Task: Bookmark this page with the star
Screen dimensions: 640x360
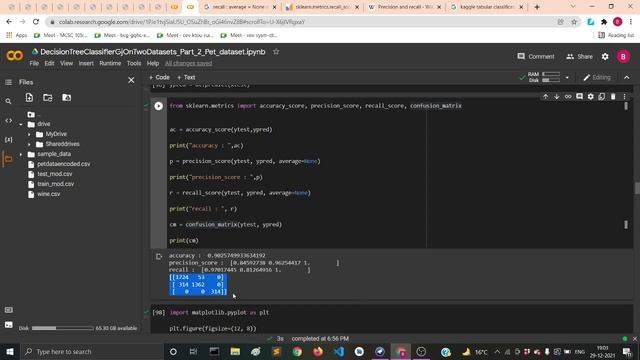Action: [x=574, y=22]
